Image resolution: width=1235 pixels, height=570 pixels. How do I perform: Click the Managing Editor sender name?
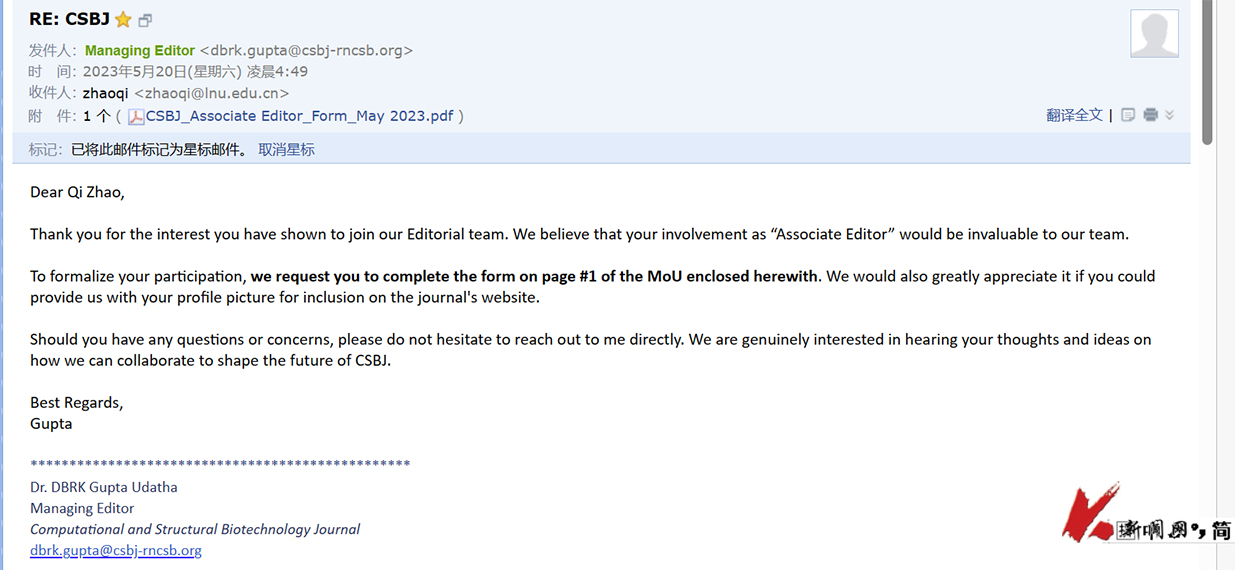click(139, 50)
